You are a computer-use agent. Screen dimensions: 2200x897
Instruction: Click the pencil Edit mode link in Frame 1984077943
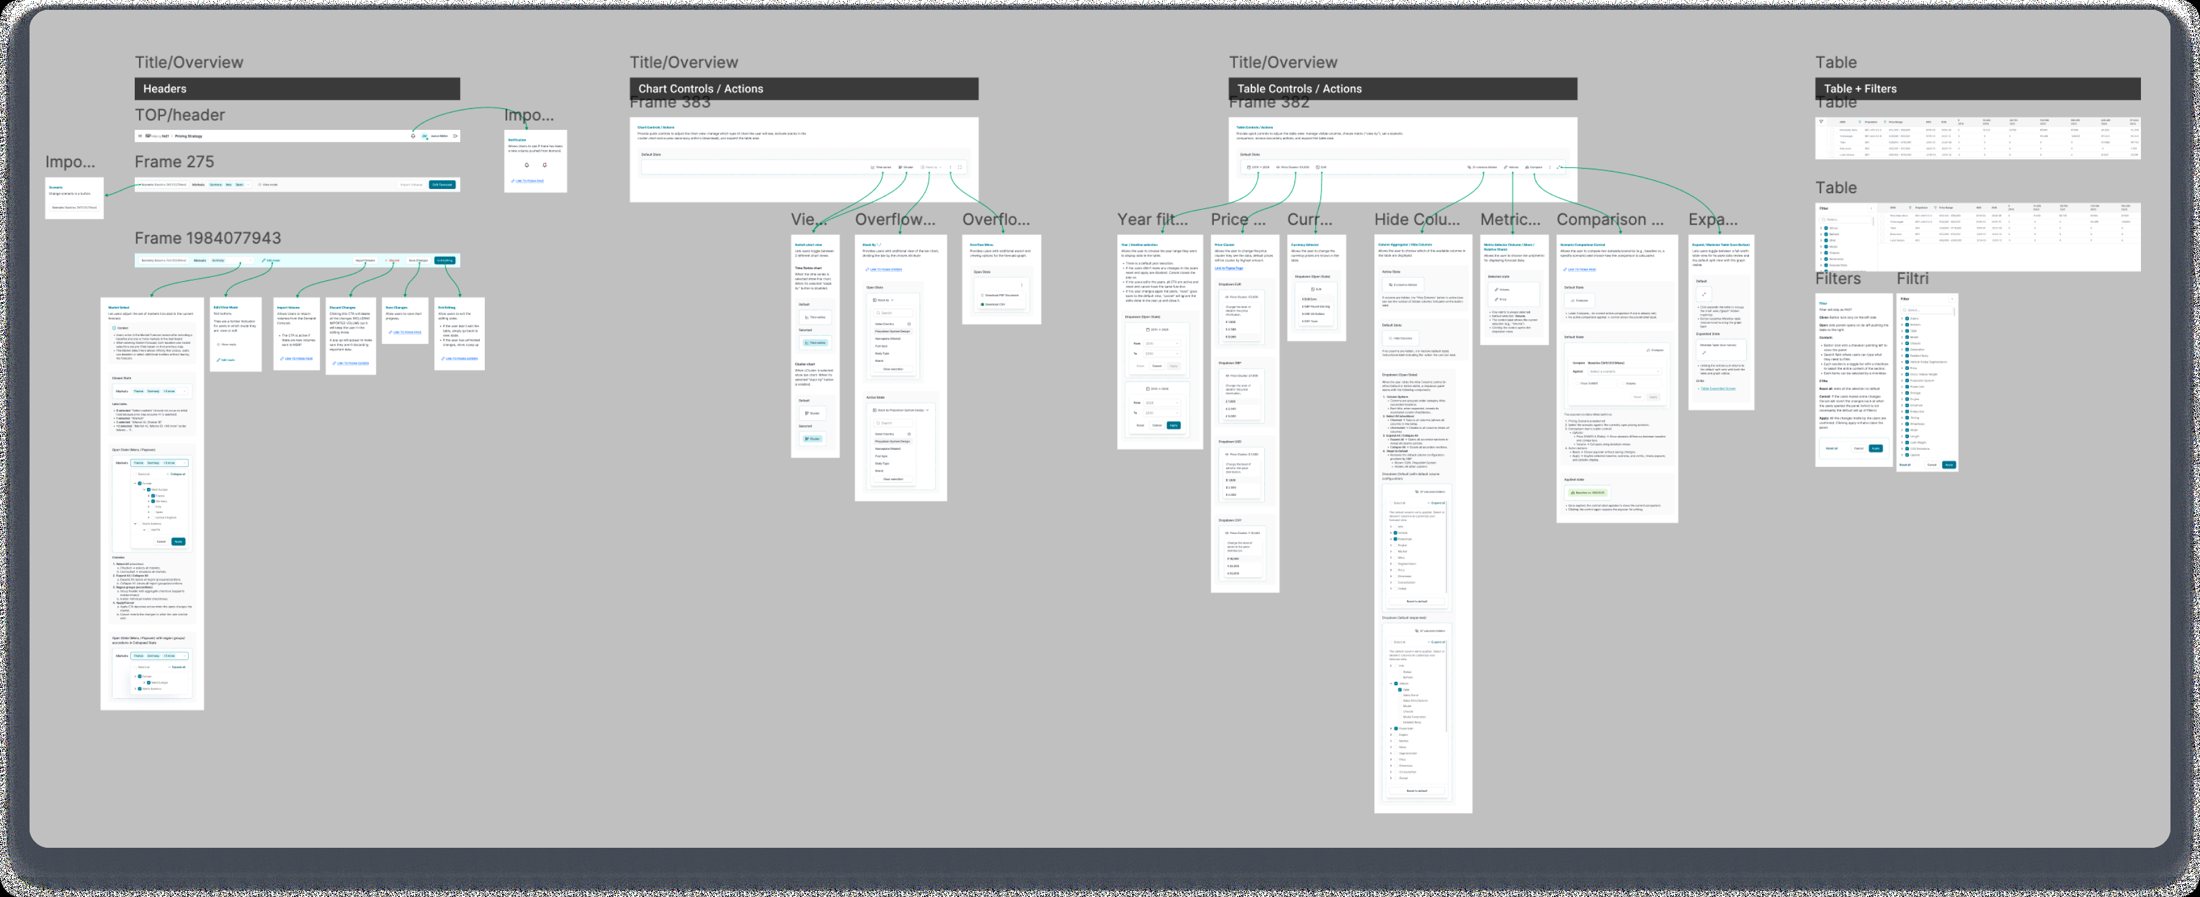271,260
